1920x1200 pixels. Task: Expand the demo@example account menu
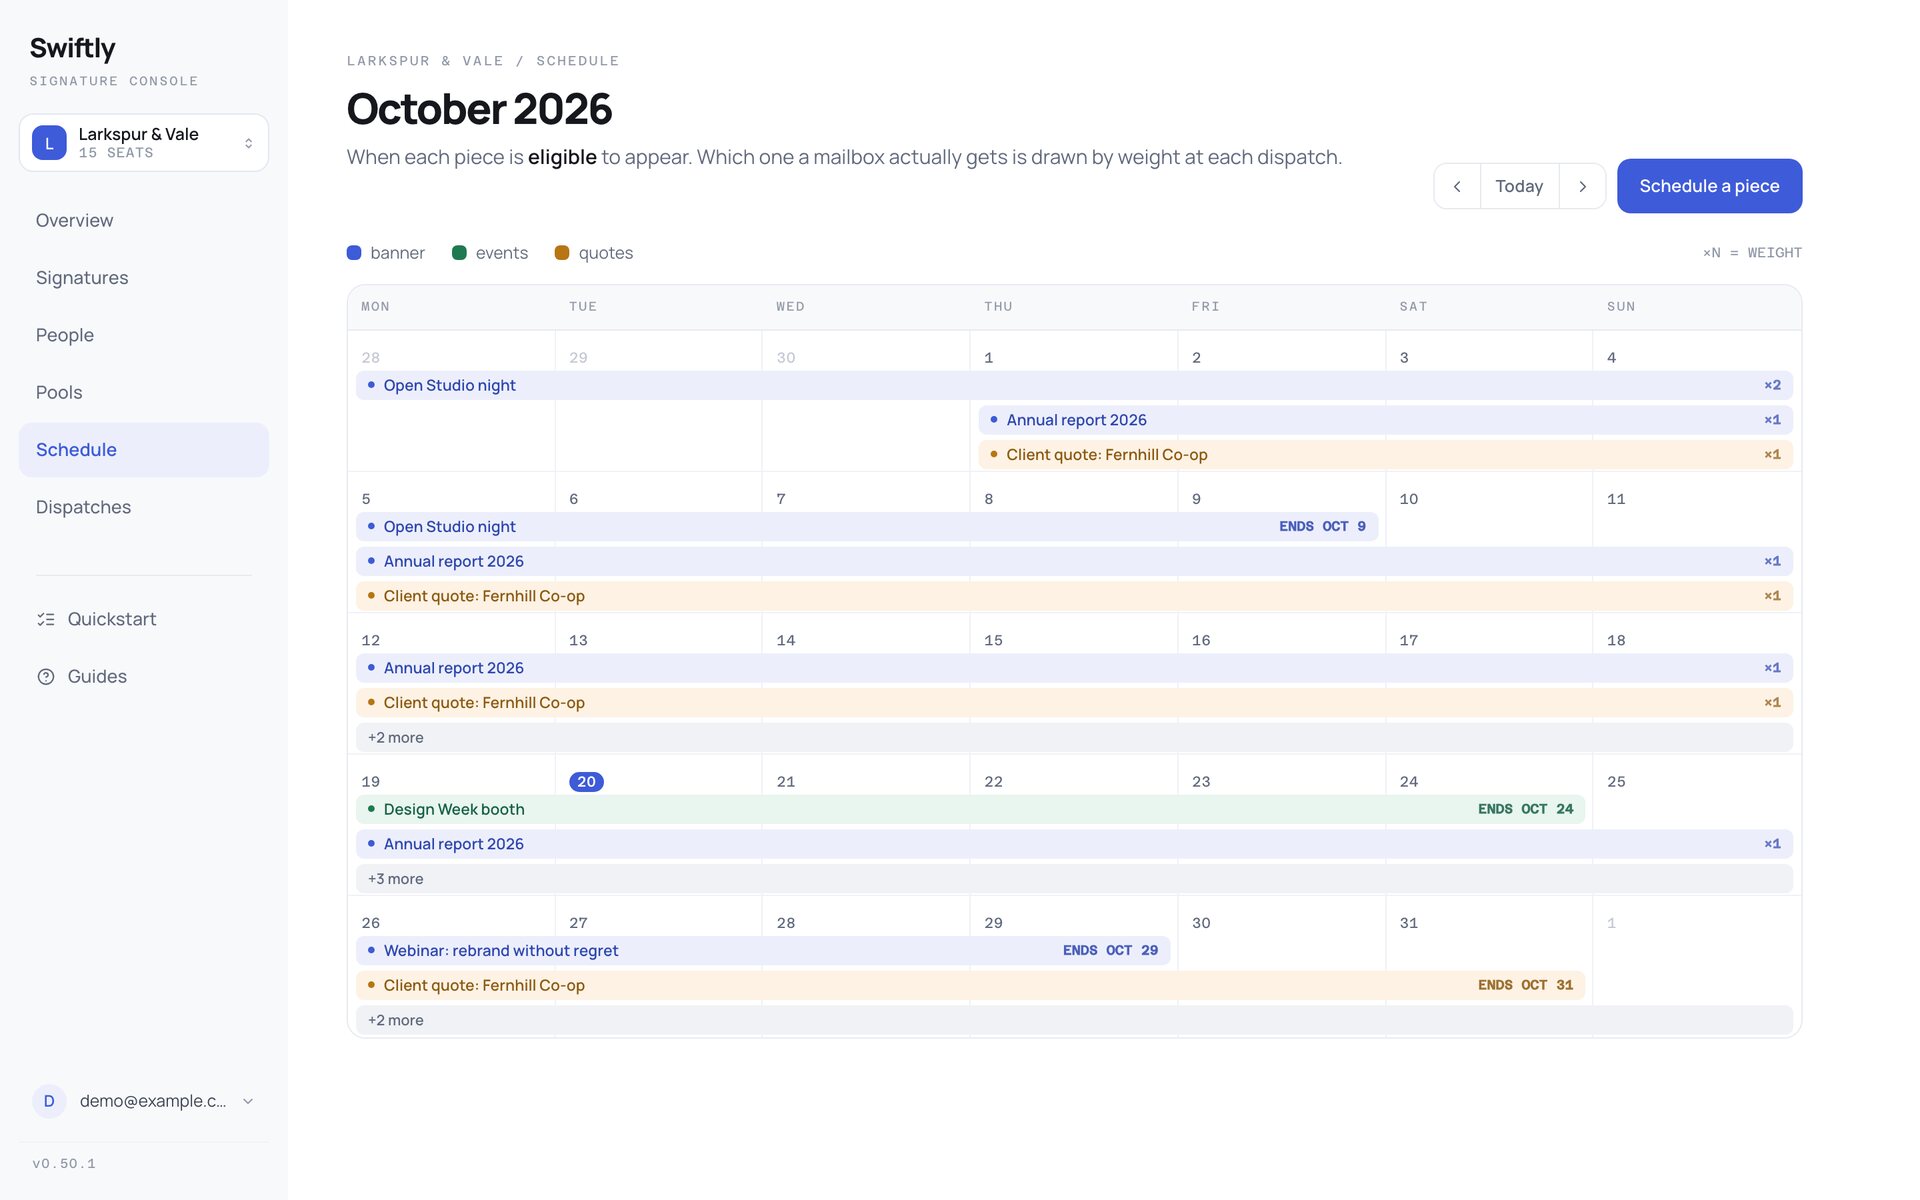(x=248, y=1101)
